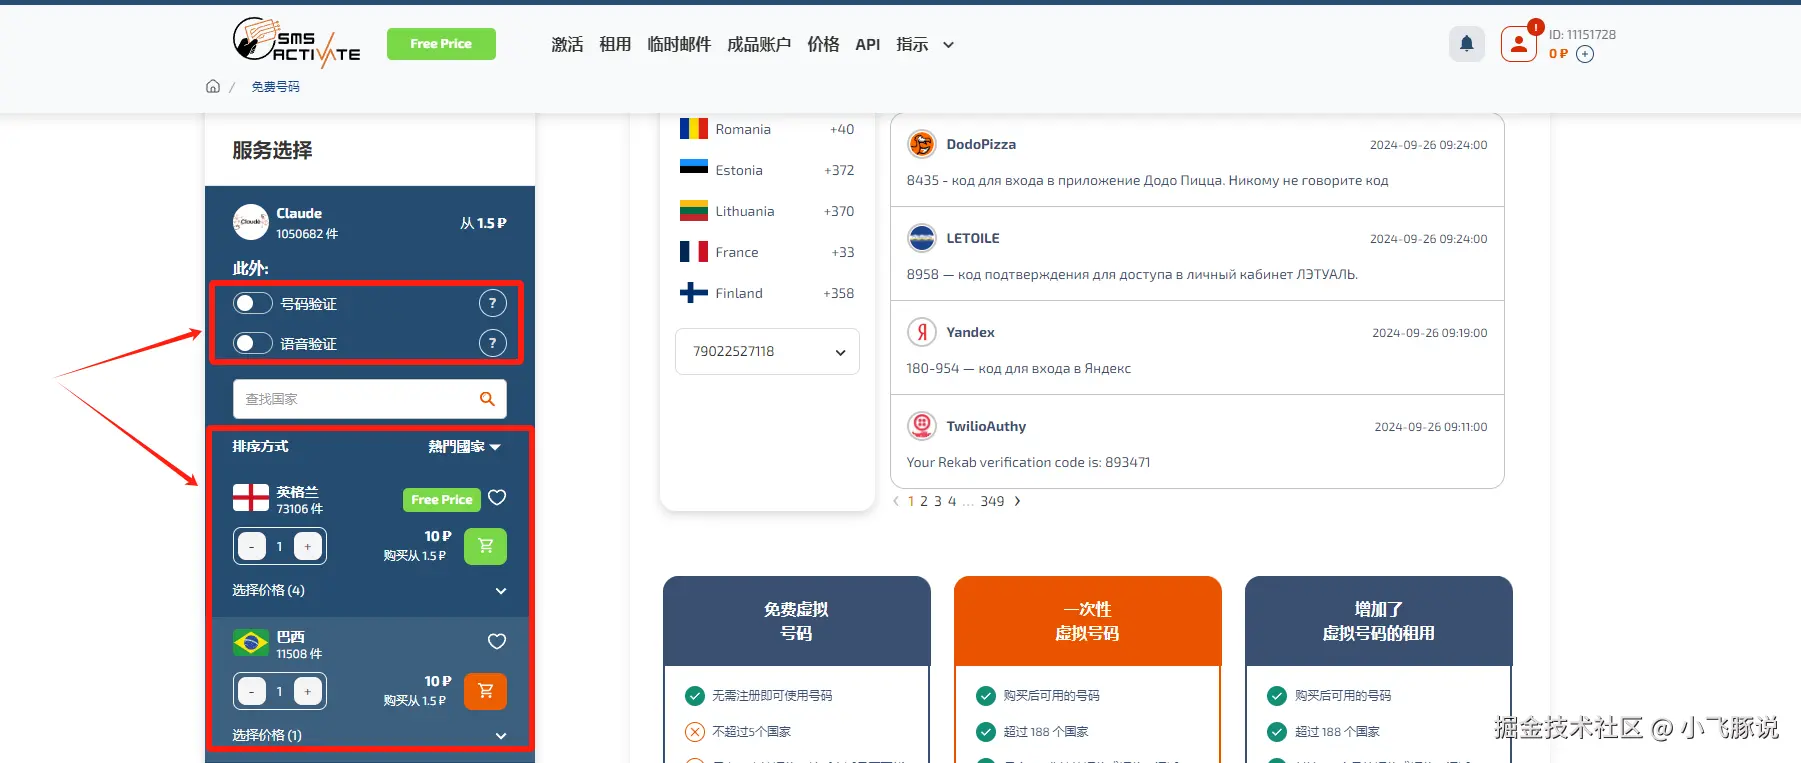Select country code +372 for Estonia
Viewport: 1801px width, 763px height.
point(839,170)
